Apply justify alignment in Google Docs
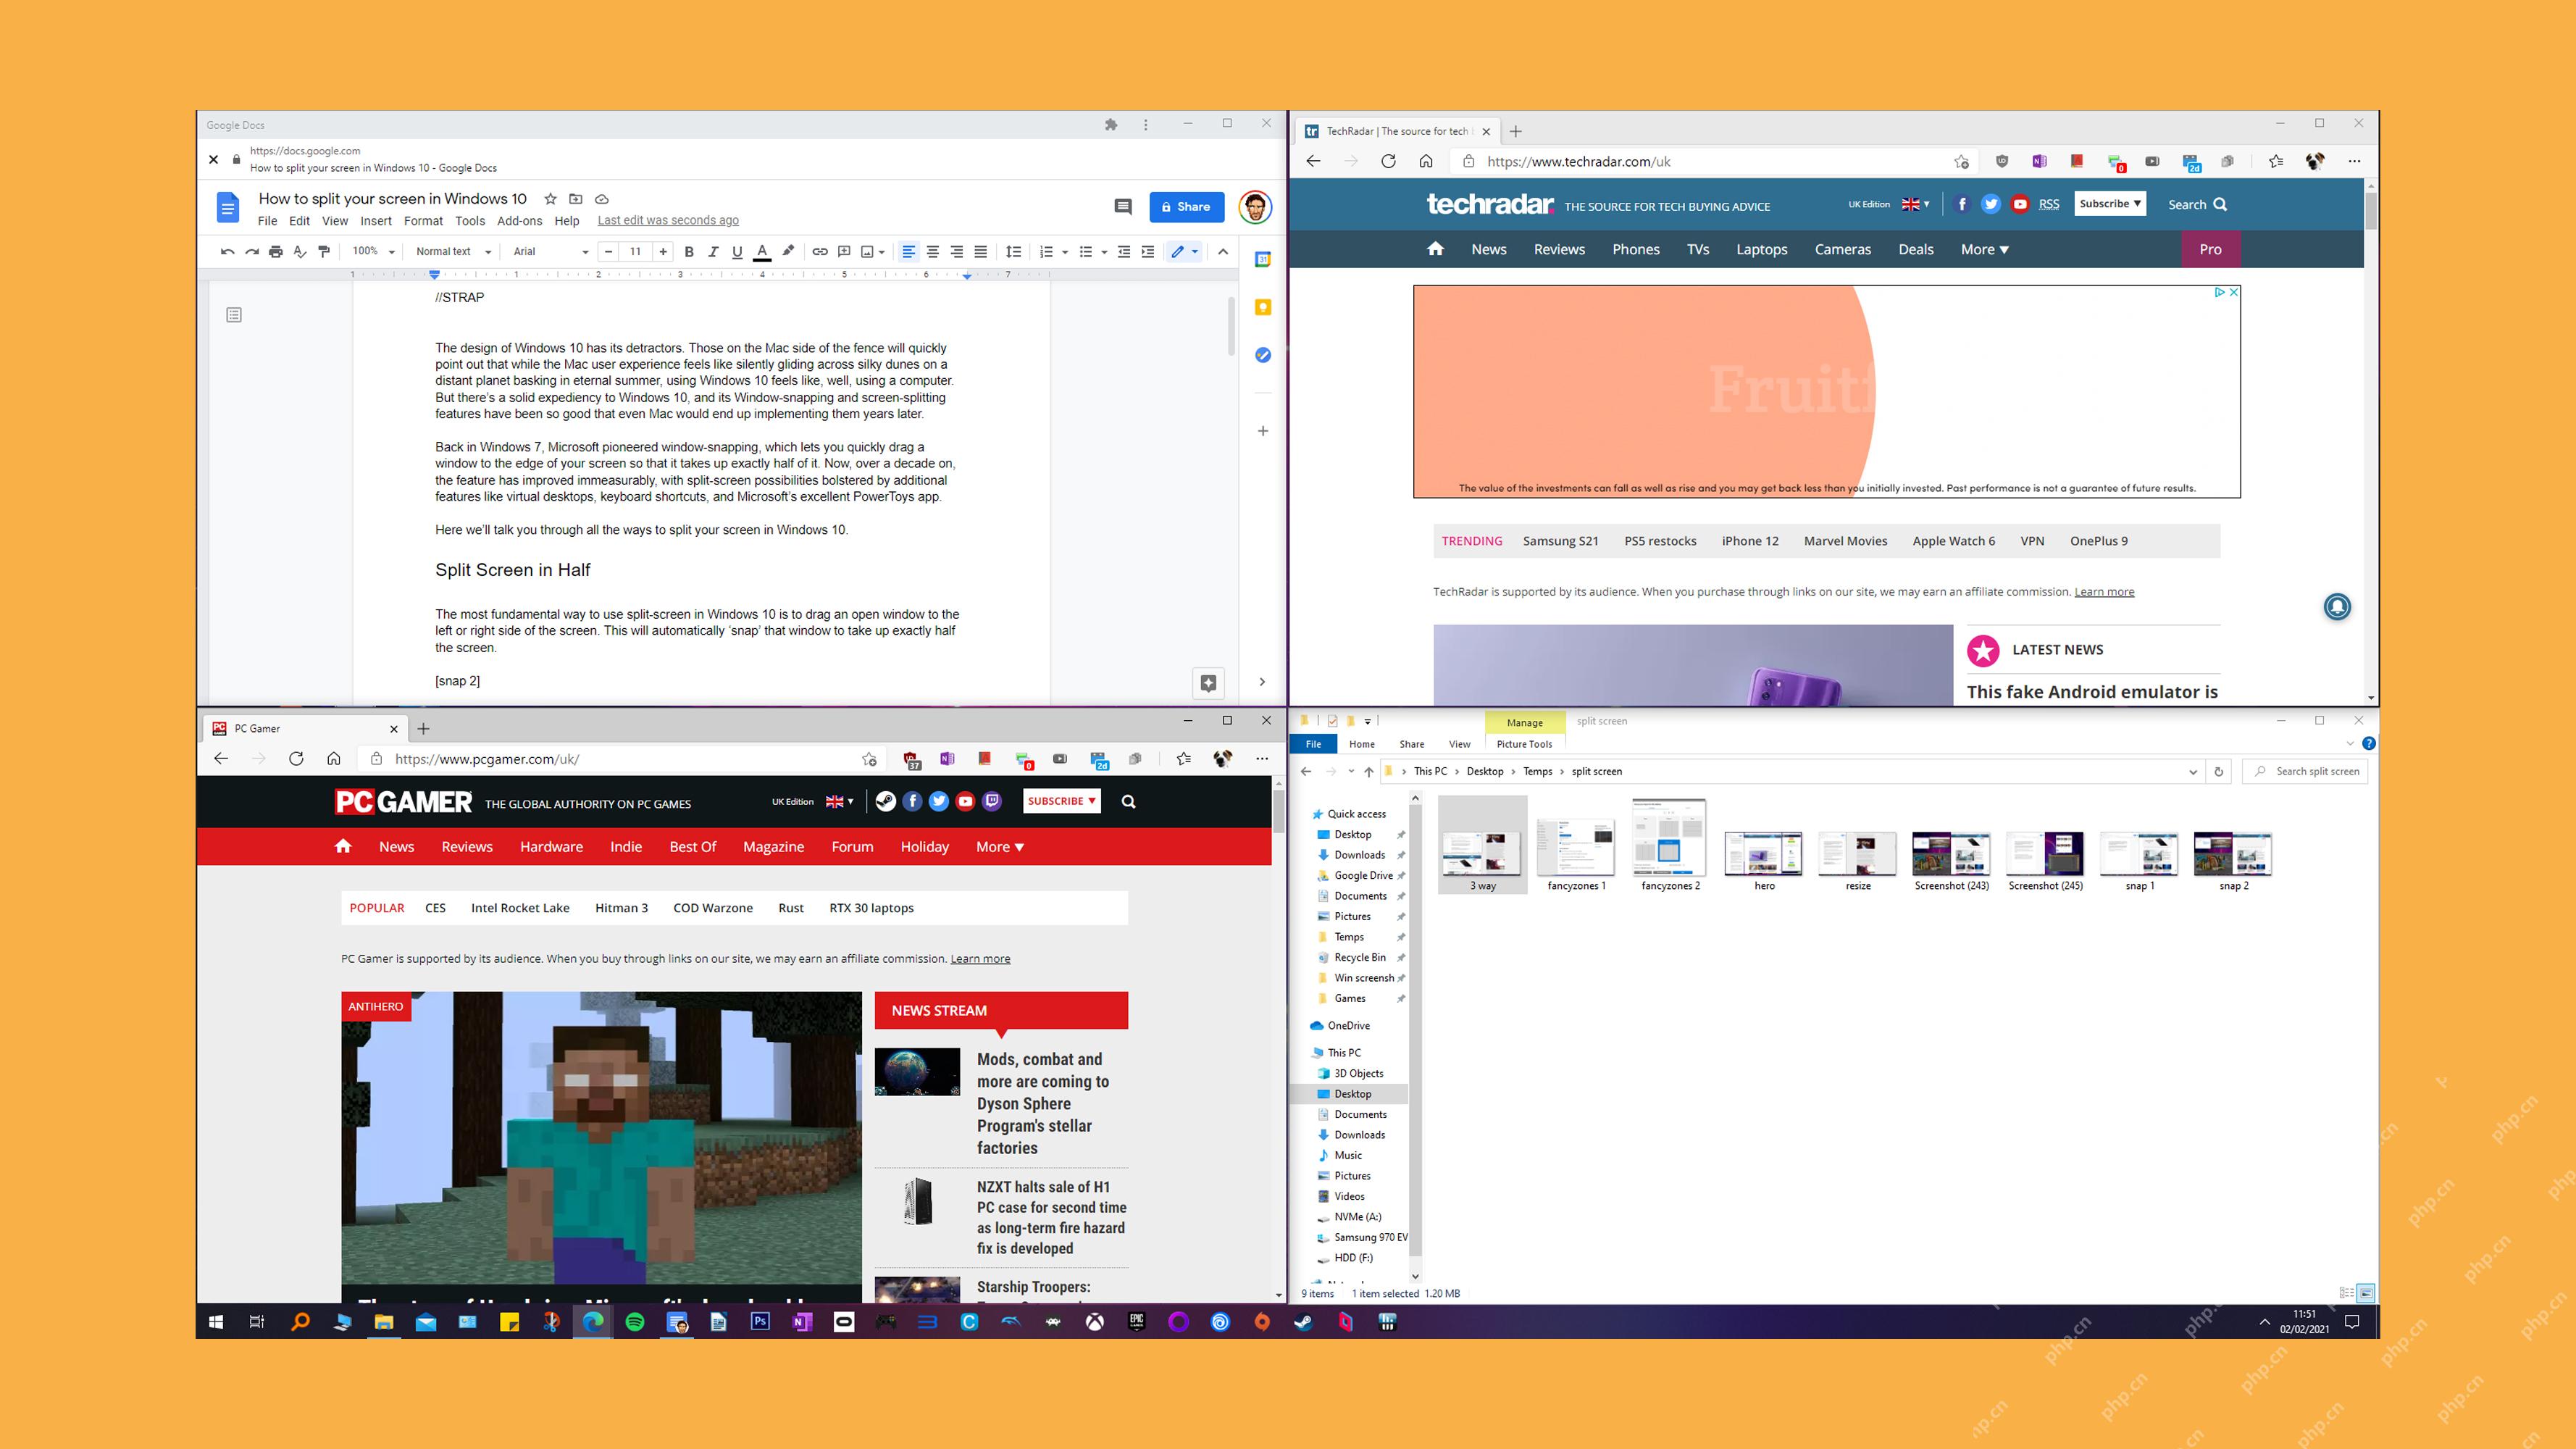The width and height of the screenshot is (2576, 1449). (981, 252)
